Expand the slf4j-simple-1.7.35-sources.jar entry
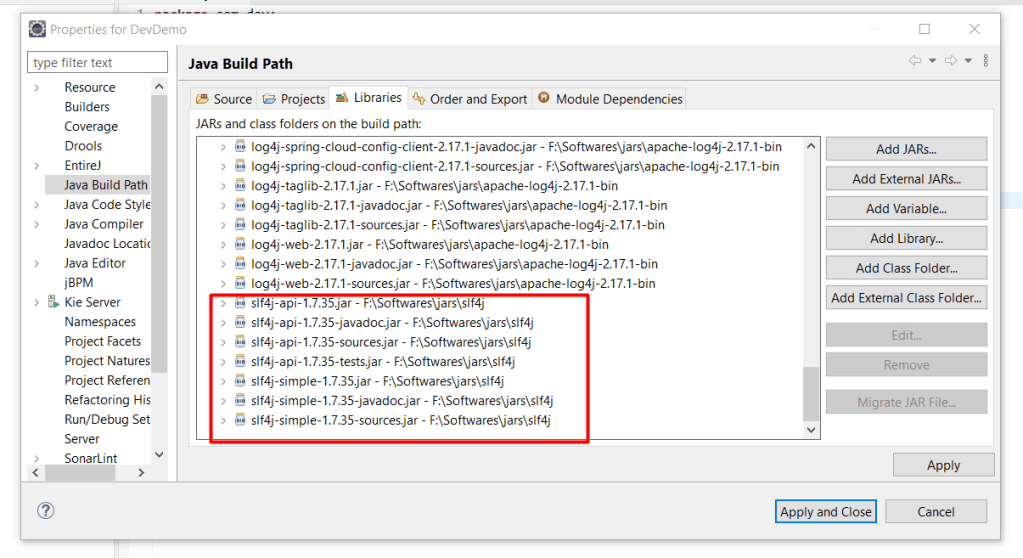 [223, 420]
